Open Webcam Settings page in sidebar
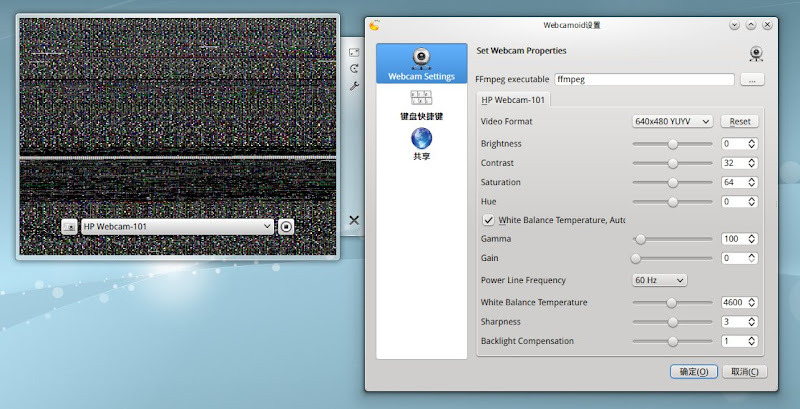Screen dimensions: 800x409 tap(421, 63)
